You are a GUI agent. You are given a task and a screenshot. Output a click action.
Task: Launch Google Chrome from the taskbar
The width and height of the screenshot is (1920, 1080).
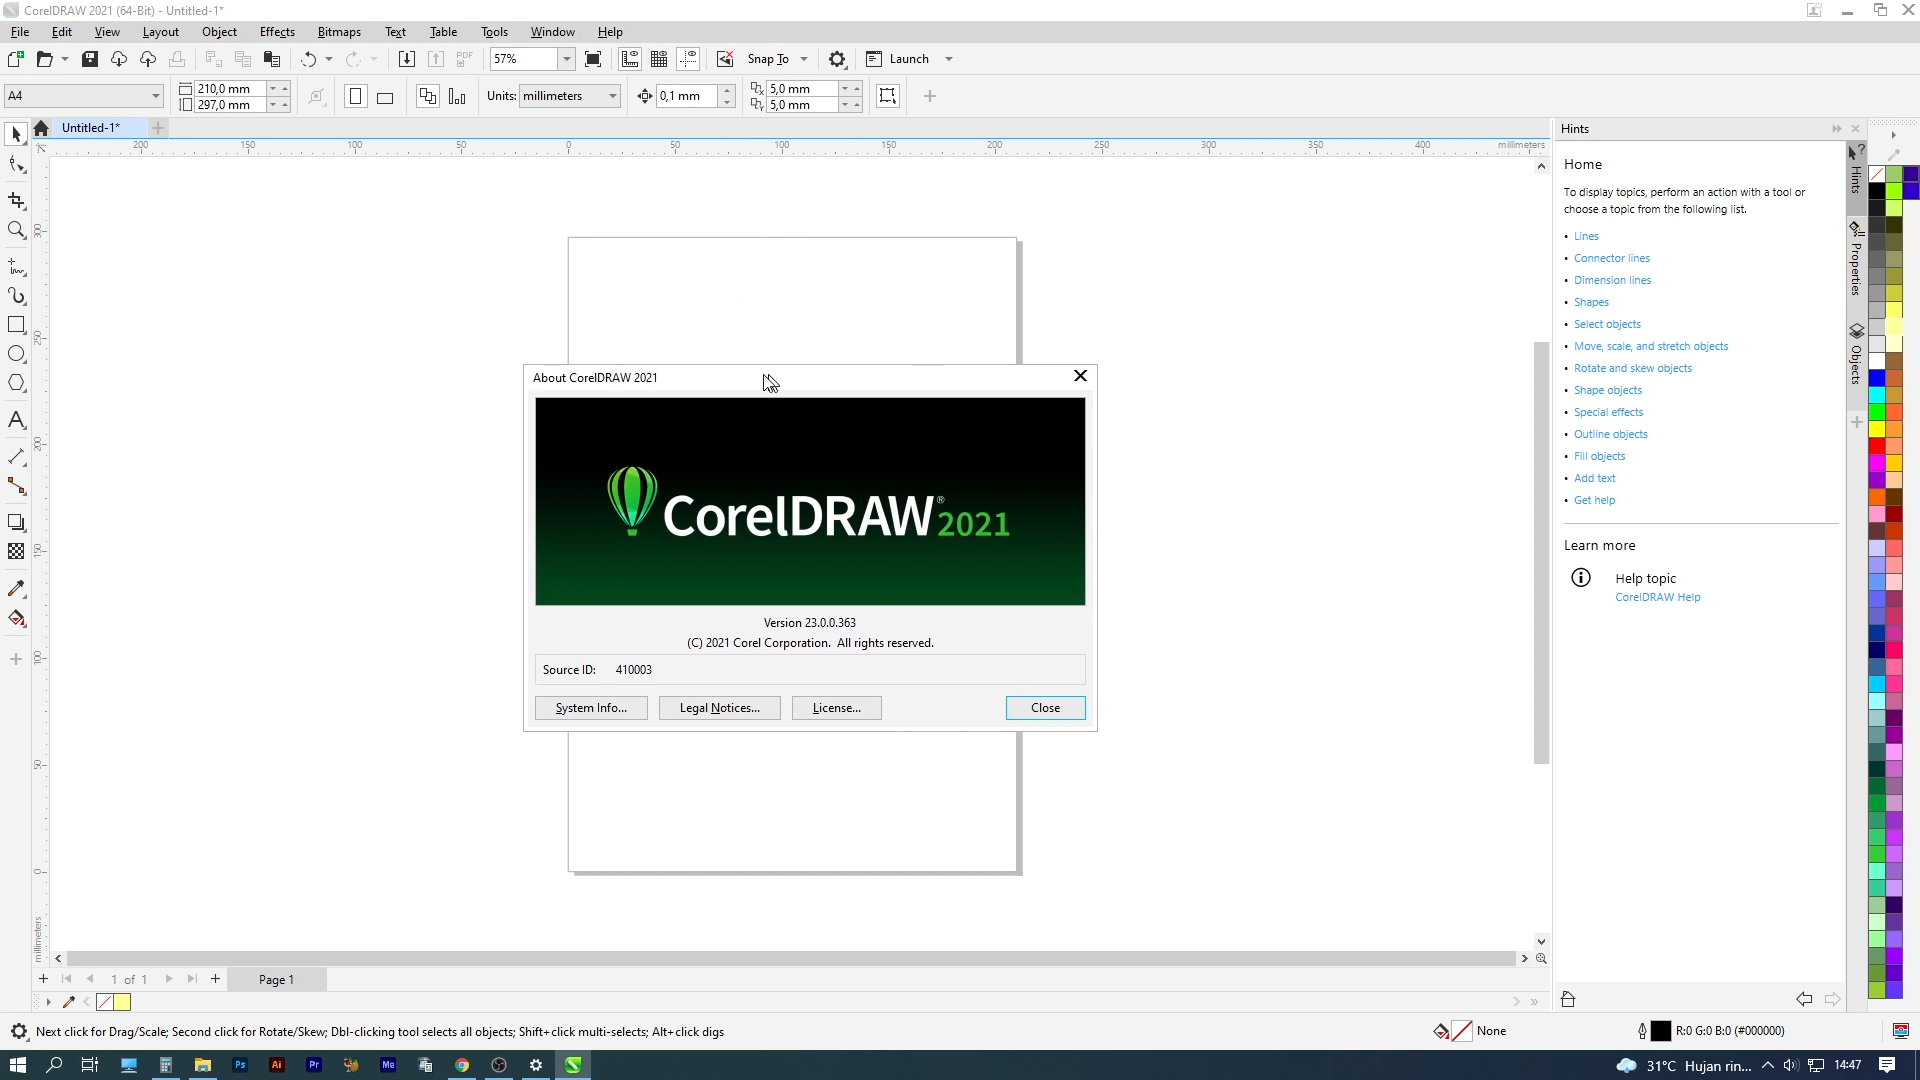462,1064
